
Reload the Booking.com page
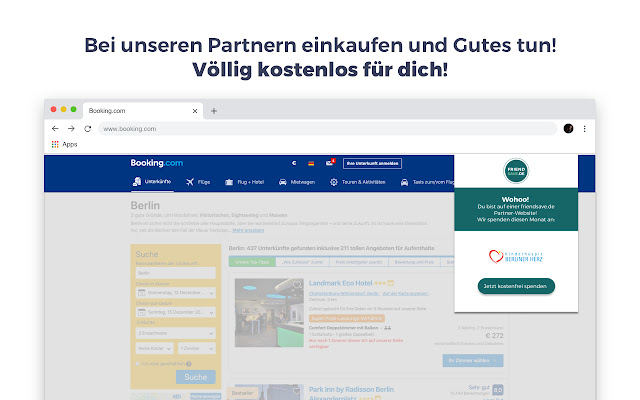[x=88, y=129]
